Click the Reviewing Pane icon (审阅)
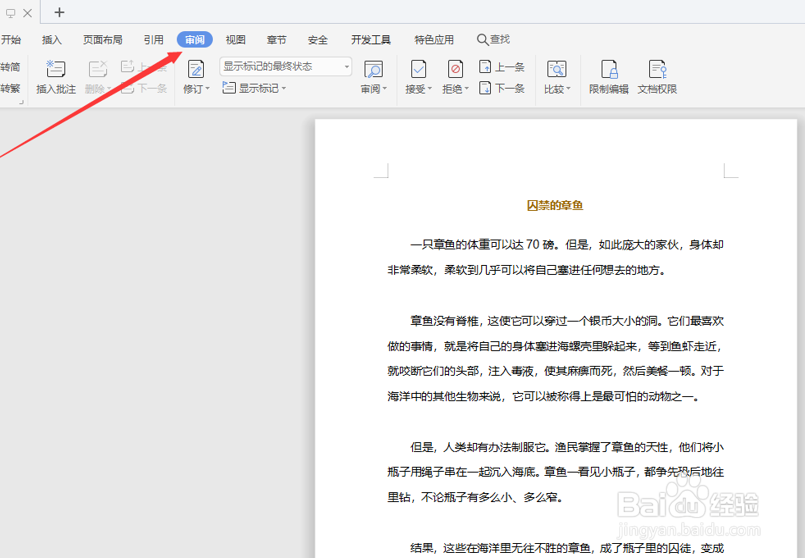This screenshot has width=805, height=558. pyautogui.click(x=373, y=69)
